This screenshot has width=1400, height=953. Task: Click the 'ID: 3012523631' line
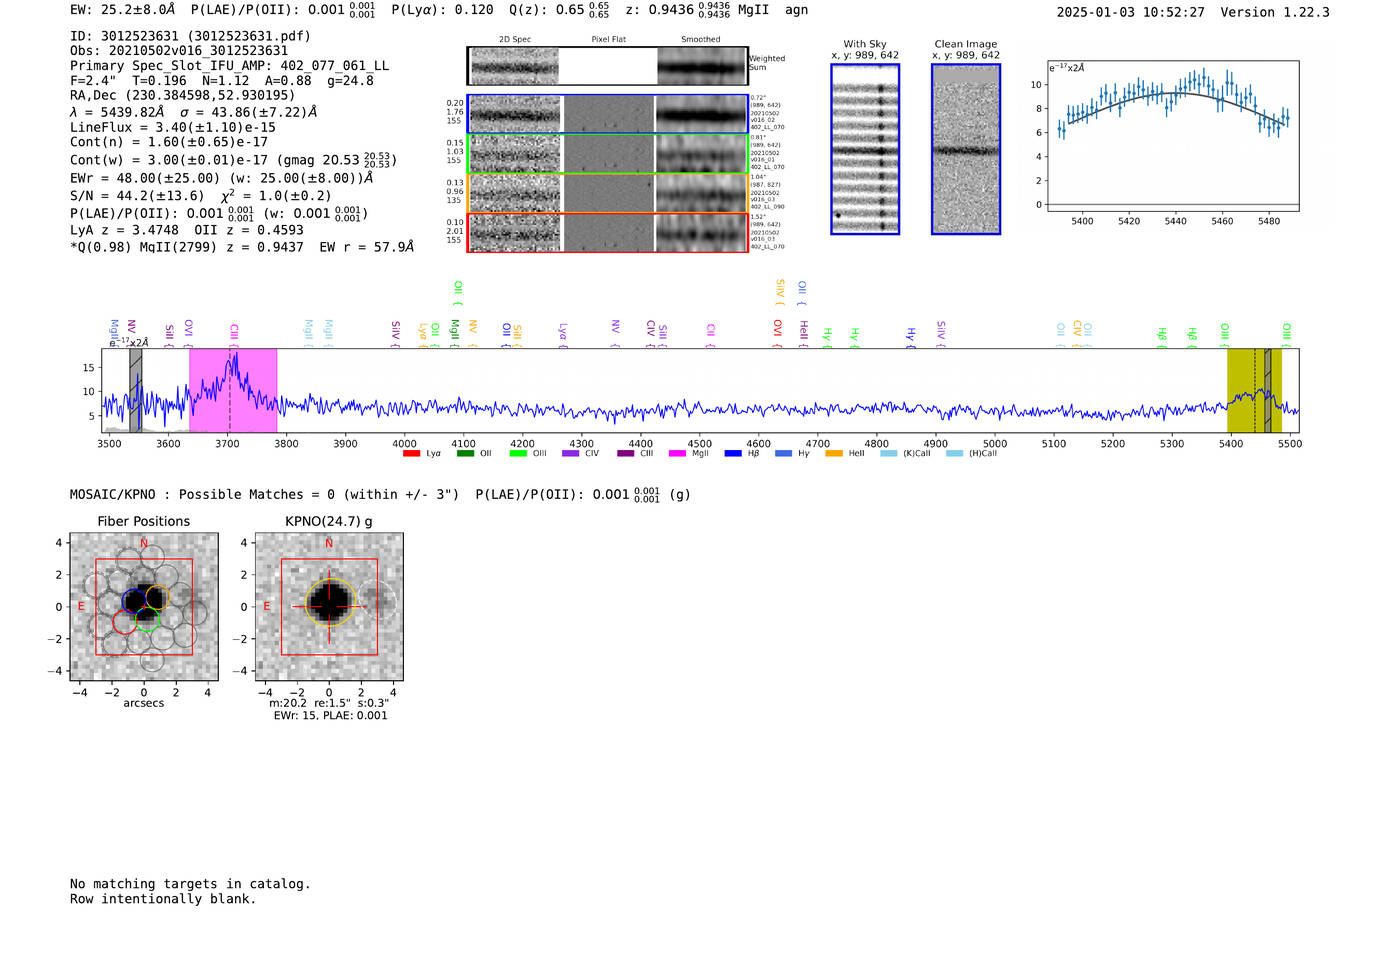tap(190, 36)
